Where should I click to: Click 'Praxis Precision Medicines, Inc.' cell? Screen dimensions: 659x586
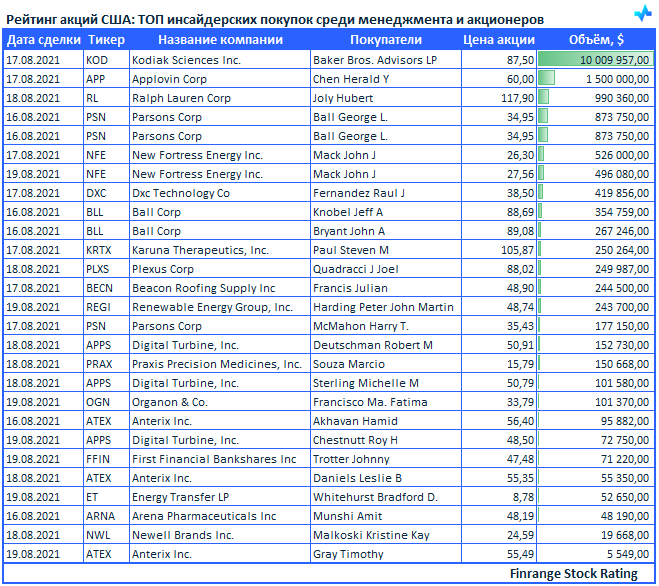[x=220, y=364]
